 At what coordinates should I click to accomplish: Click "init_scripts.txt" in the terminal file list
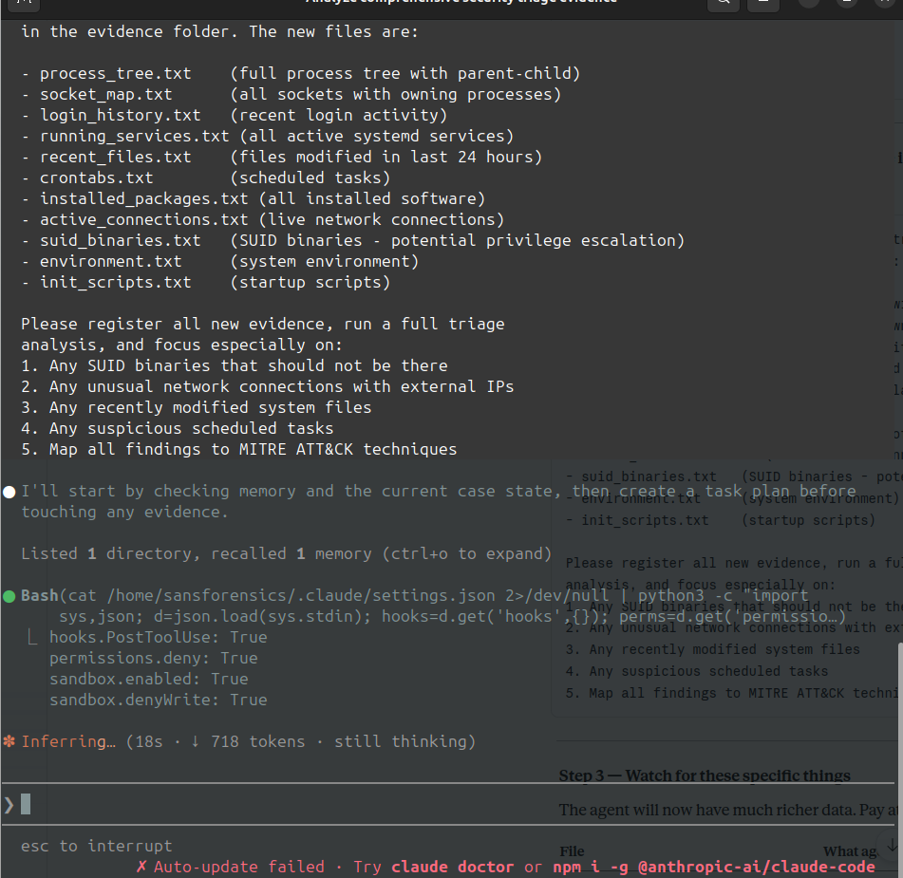pyautogui.click(x=115, y=282)
